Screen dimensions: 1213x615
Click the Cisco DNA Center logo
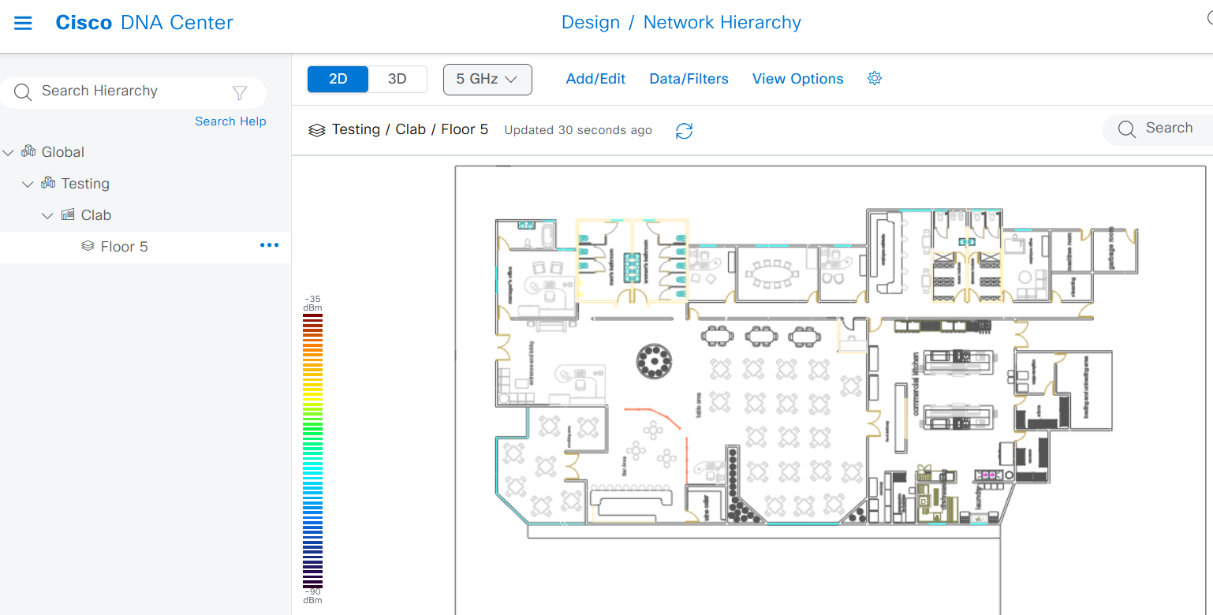coord(144,22)
